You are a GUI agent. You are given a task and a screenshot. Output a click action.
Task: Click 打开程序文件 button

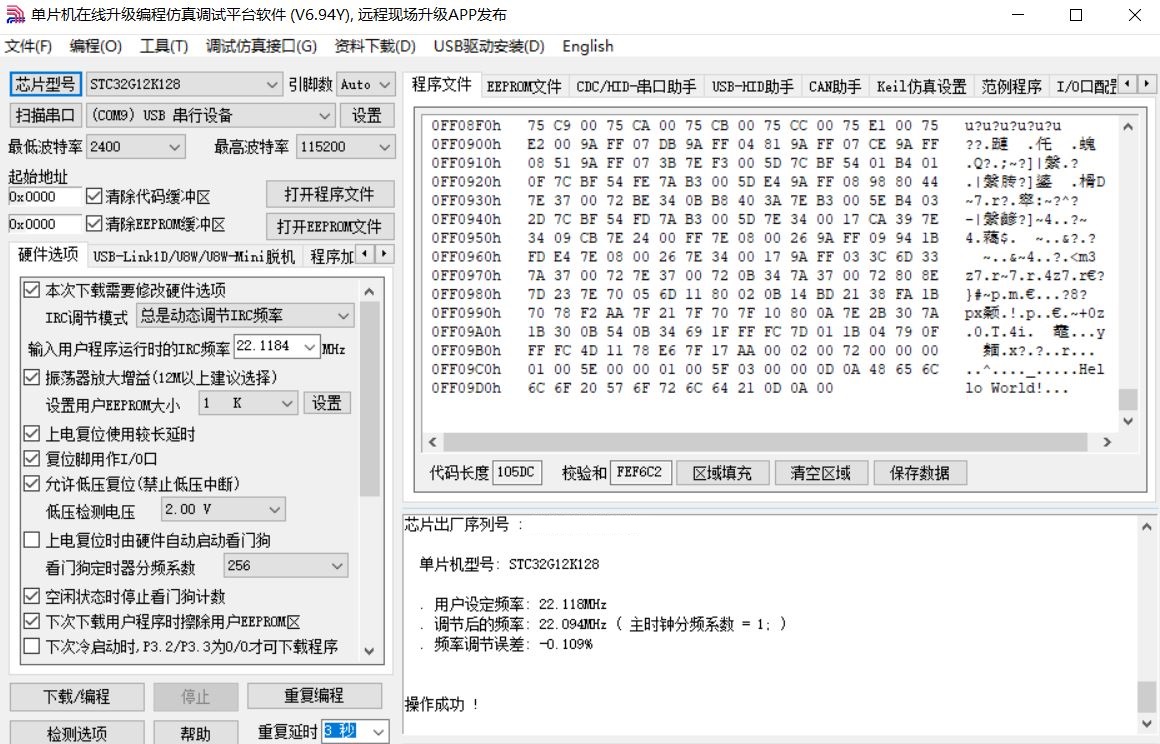click(329, 195)
